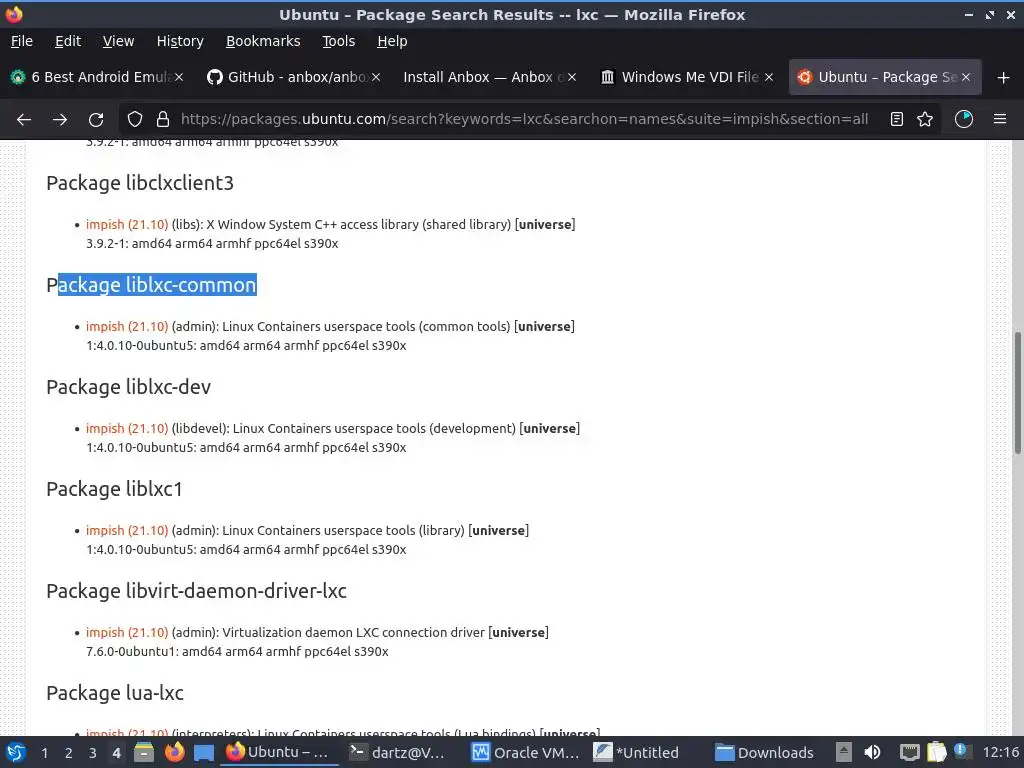Open the volume speaker tray icon

[x=872, y=752]
